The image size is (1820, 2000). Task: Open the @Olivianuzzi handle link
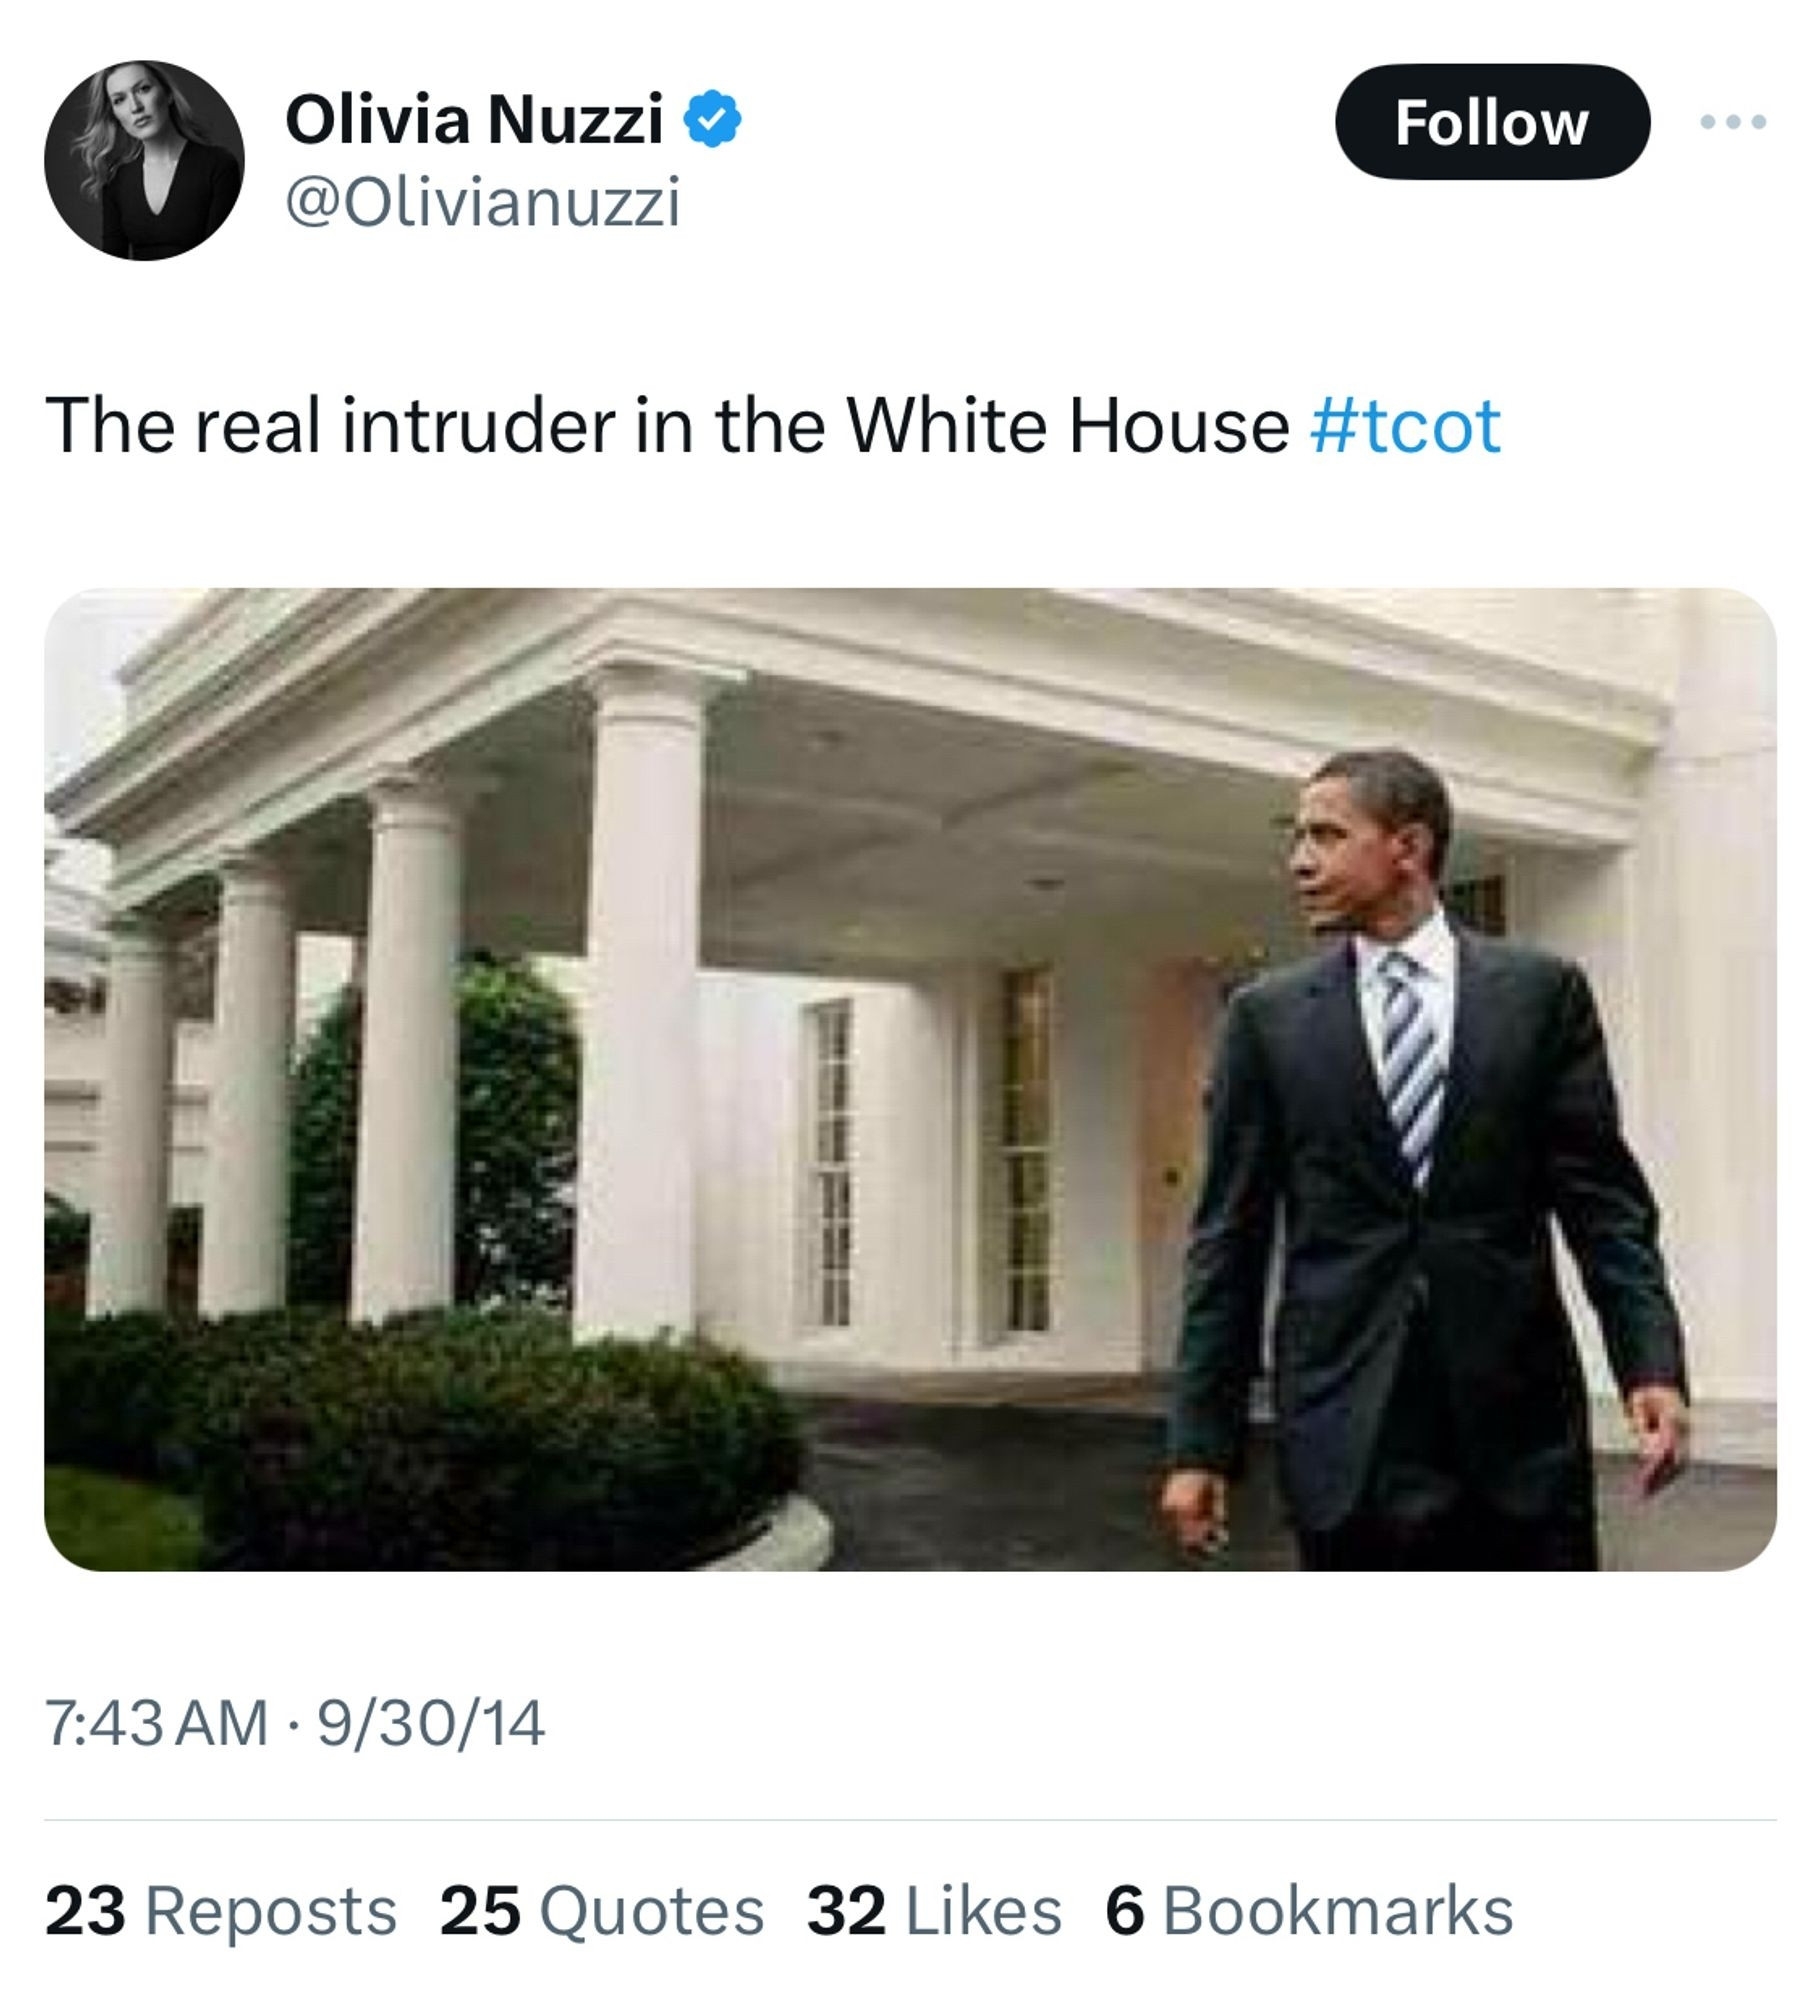(482, 202)
